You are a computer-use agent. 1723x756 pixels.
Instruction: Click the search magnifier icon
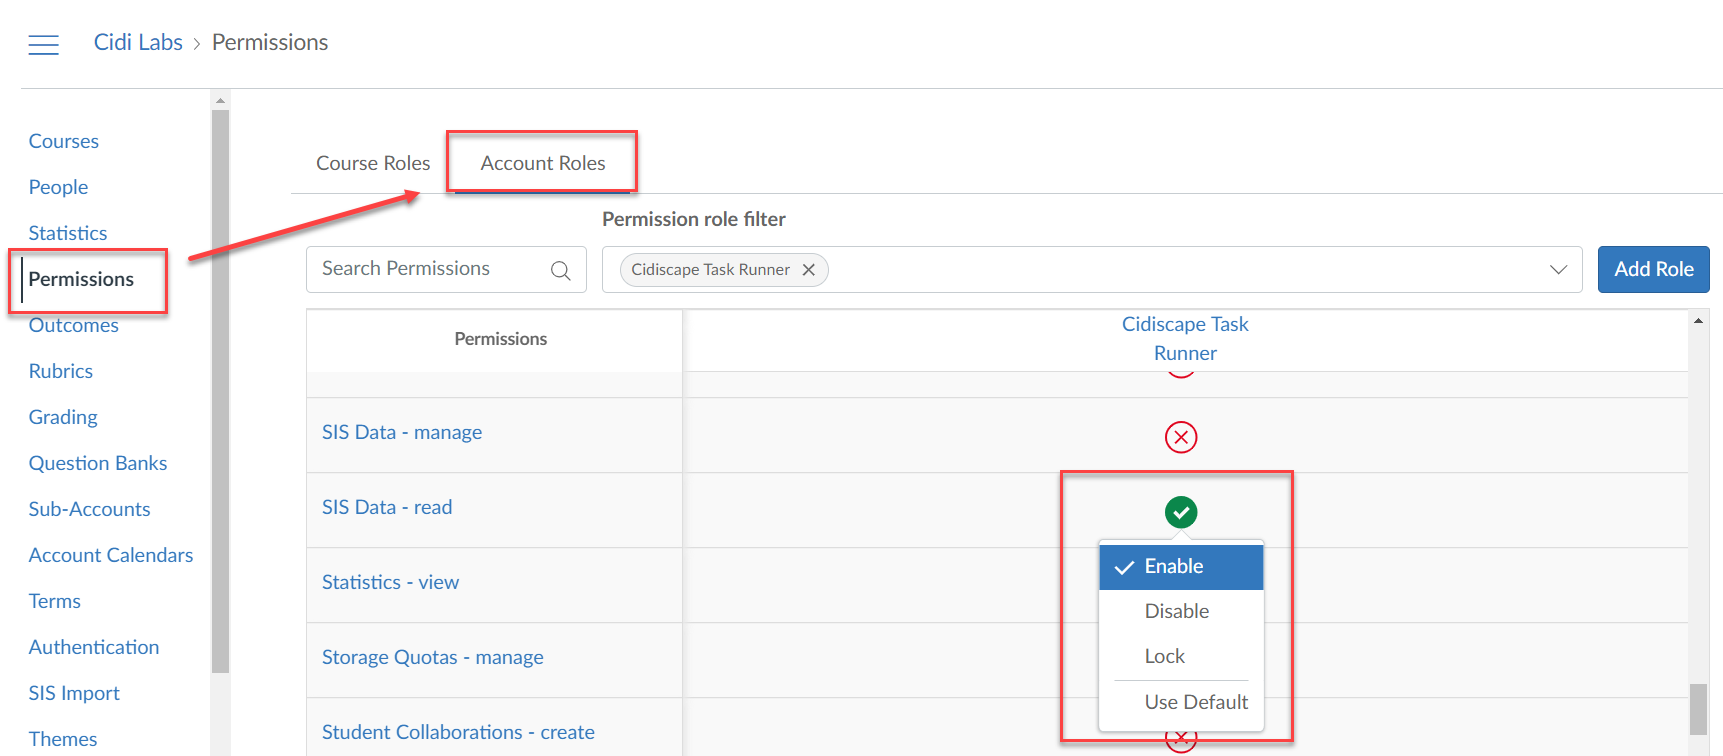tap(560, 270)
